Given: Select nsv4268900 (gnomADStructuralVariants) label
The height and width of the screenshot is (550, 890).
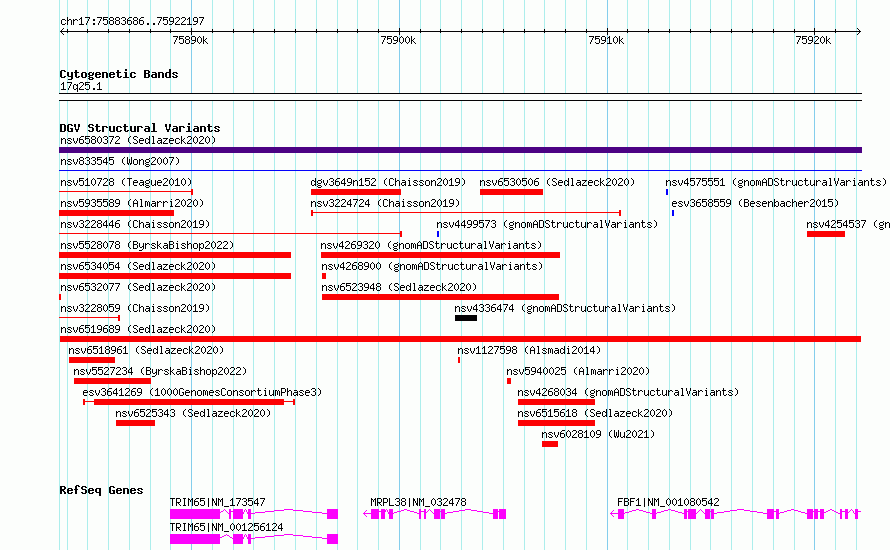Looking at the screenshot, I should [x=432, y=266].
